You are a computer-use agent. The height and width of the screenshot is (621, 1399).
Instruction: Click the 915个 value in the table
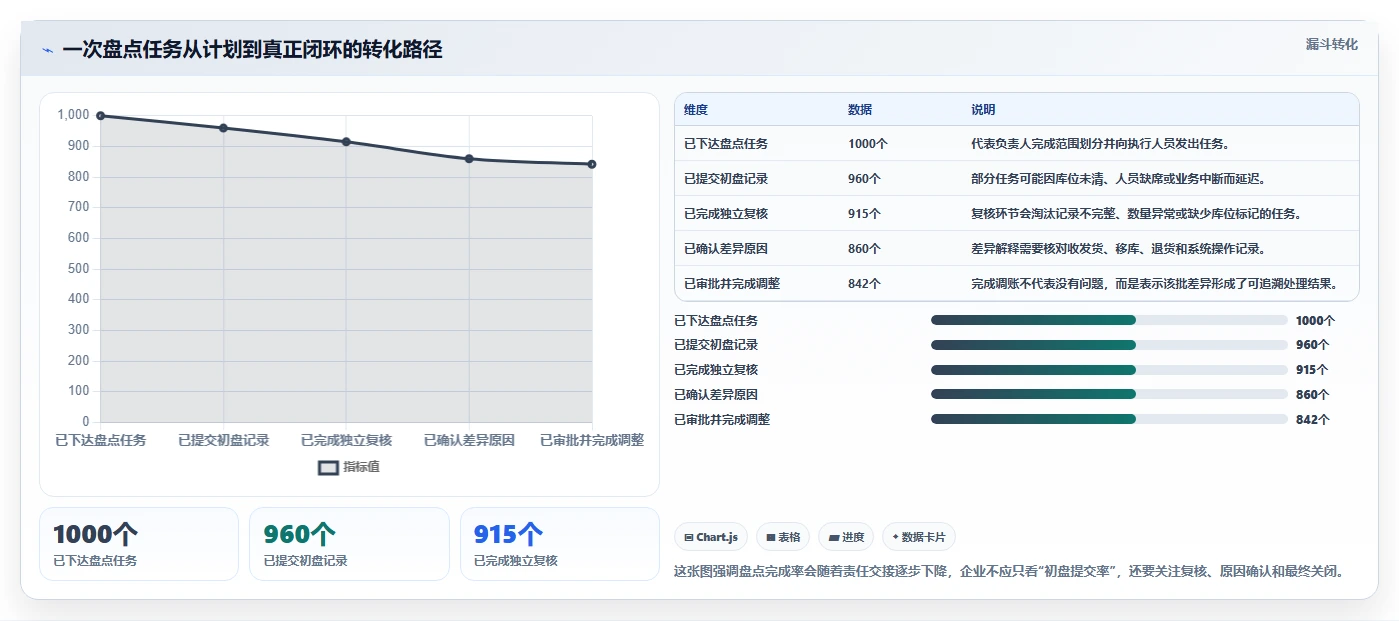coord(864,214)
